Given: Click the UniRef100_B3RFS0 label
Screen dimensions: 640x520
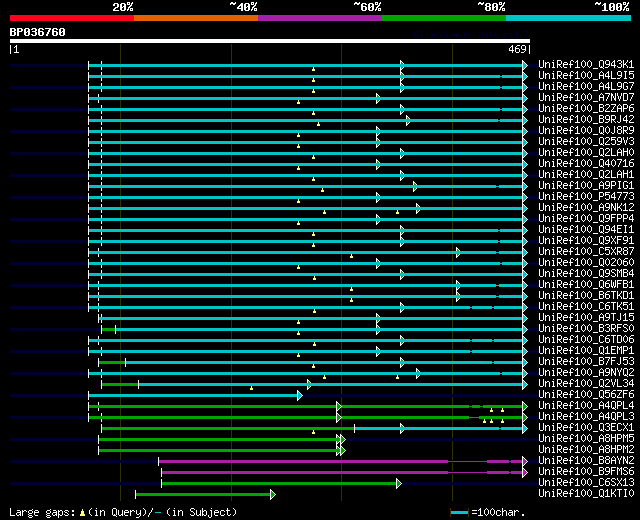Looking at the screenshot, I should pos(586,329).
